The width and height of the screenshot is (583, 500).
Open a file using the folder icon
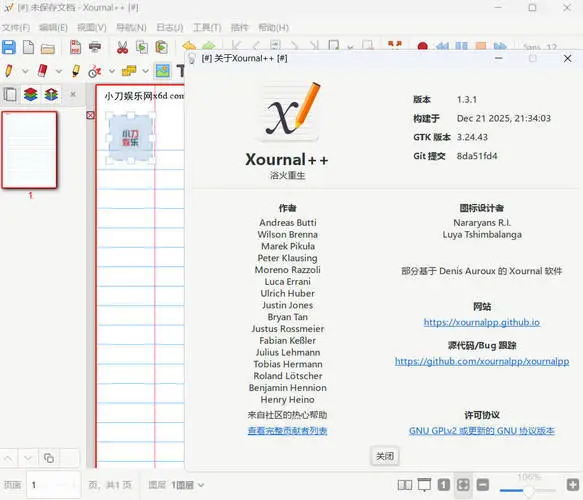click(48, 48)
